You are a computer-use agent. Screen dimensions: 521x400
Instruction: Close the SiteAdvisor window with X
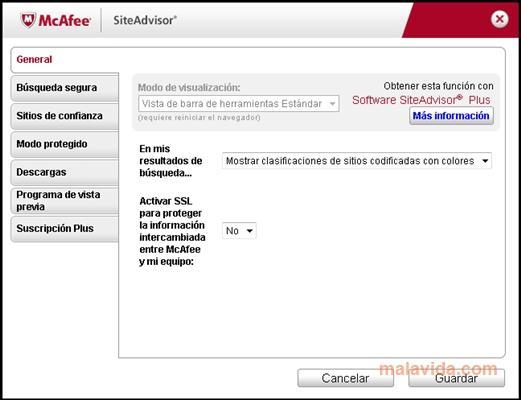click(499, 19)
